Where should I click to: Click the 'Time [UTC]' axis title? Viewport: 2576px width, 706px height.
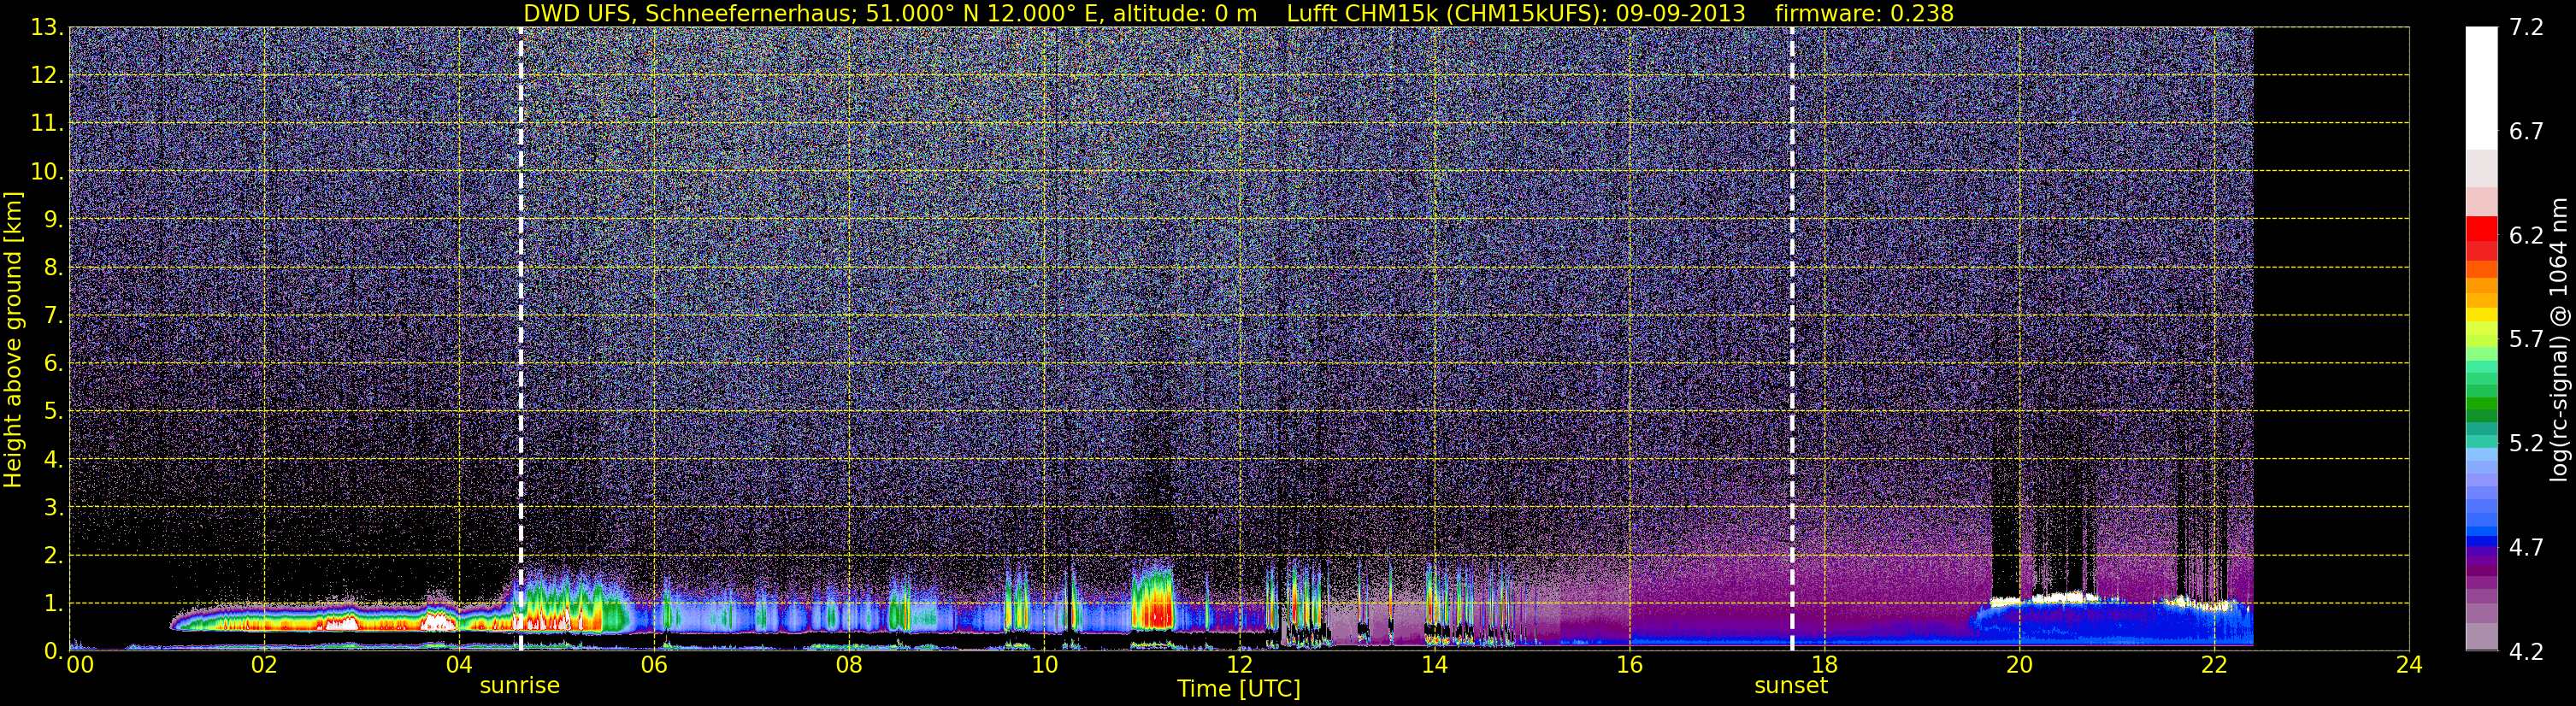(x=1239, y=689)
